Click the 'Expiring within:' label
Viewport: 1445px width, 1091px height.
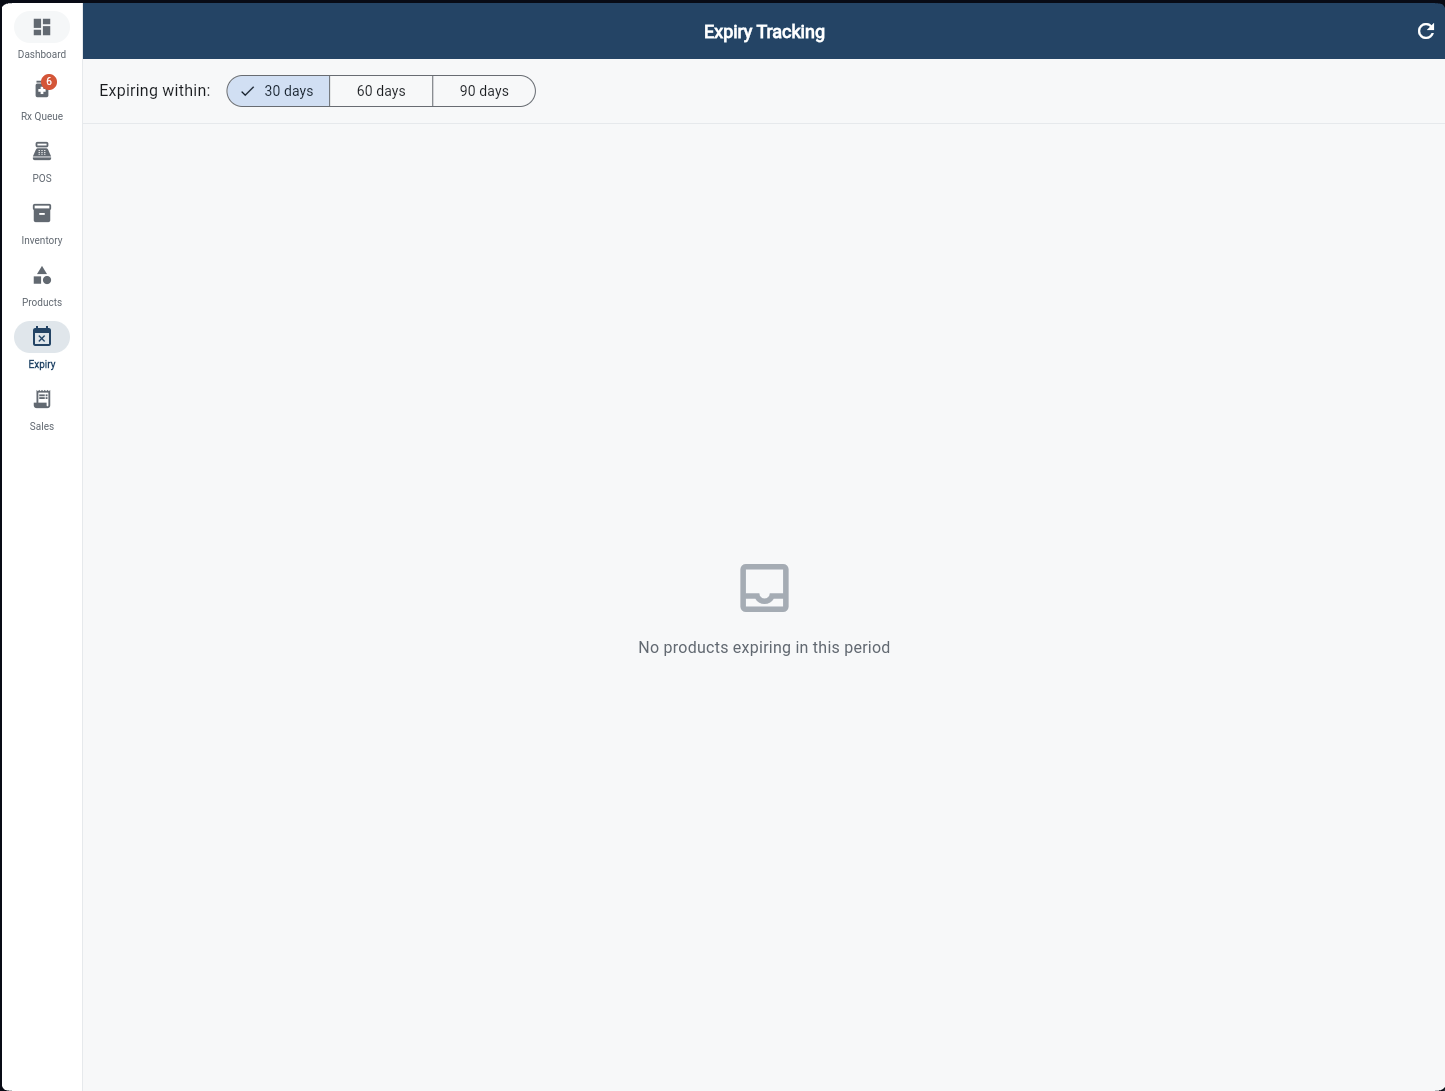154,90
